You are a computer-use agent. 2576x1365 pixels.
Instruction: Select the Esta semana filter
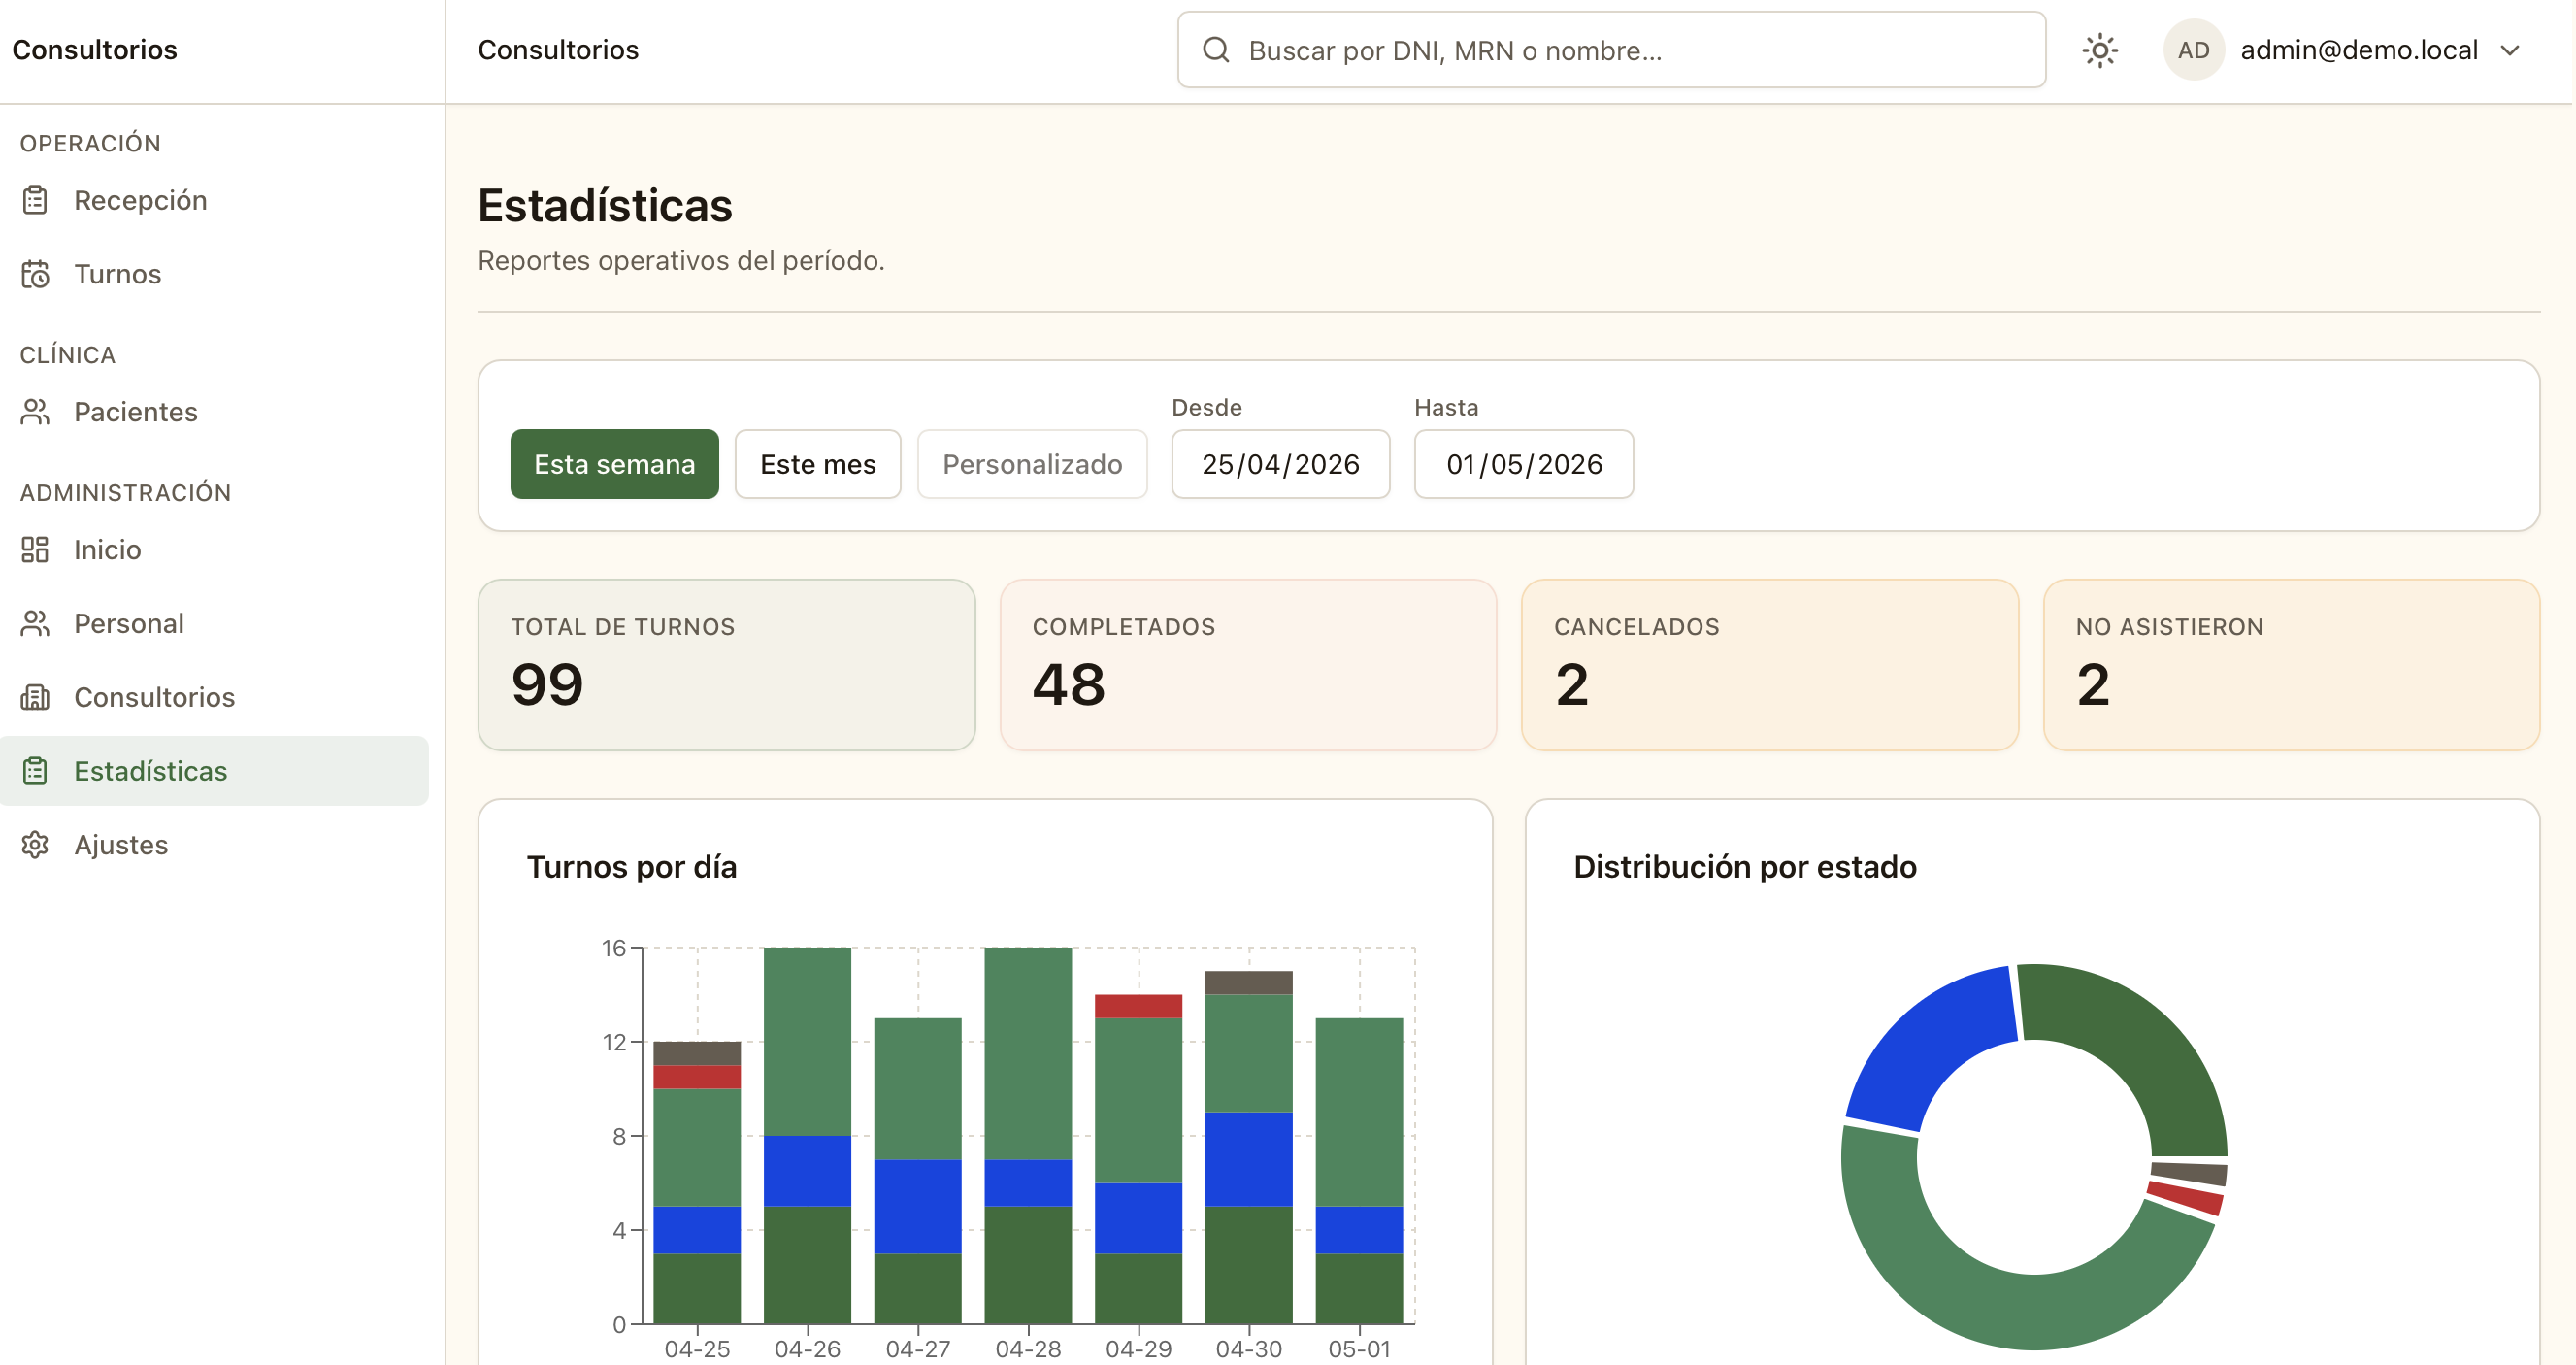[614, 464]
